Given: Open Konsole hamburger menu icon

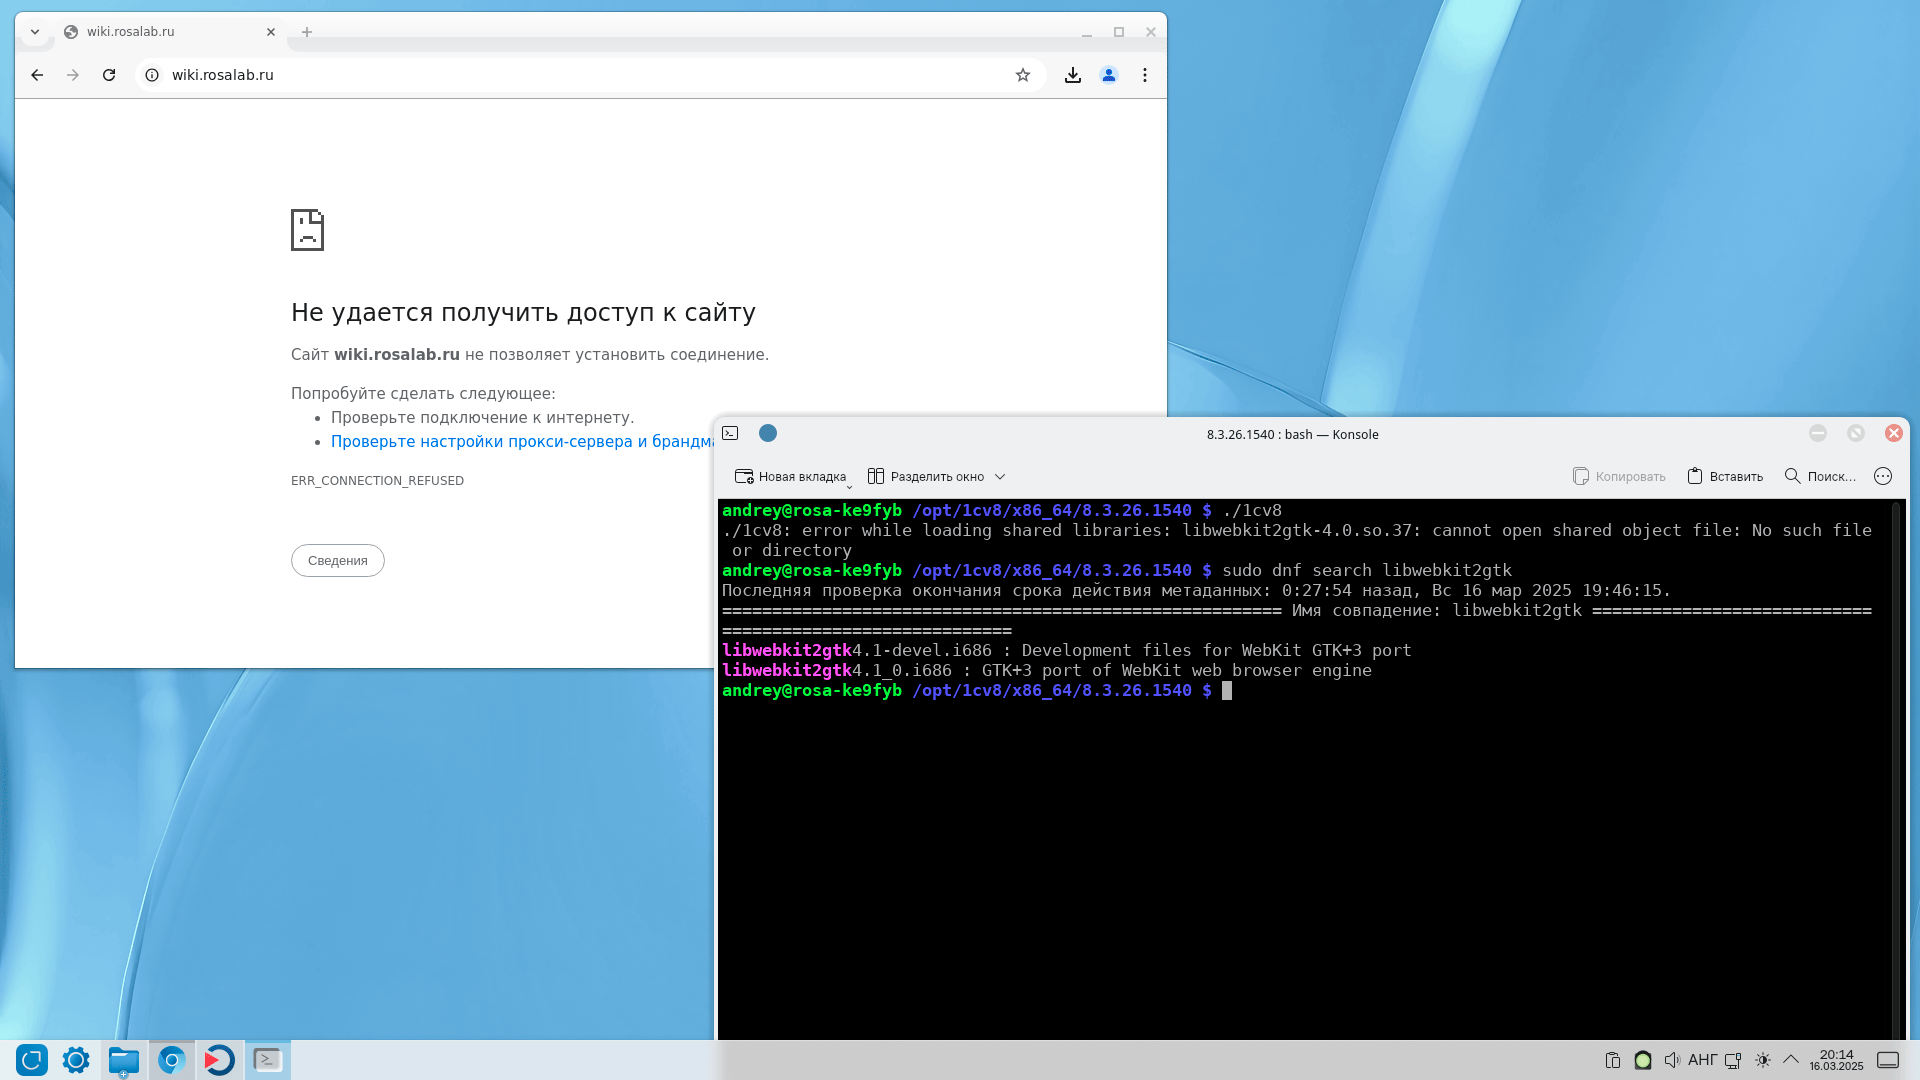Looking at the screenshot, I should point(1883,476).
